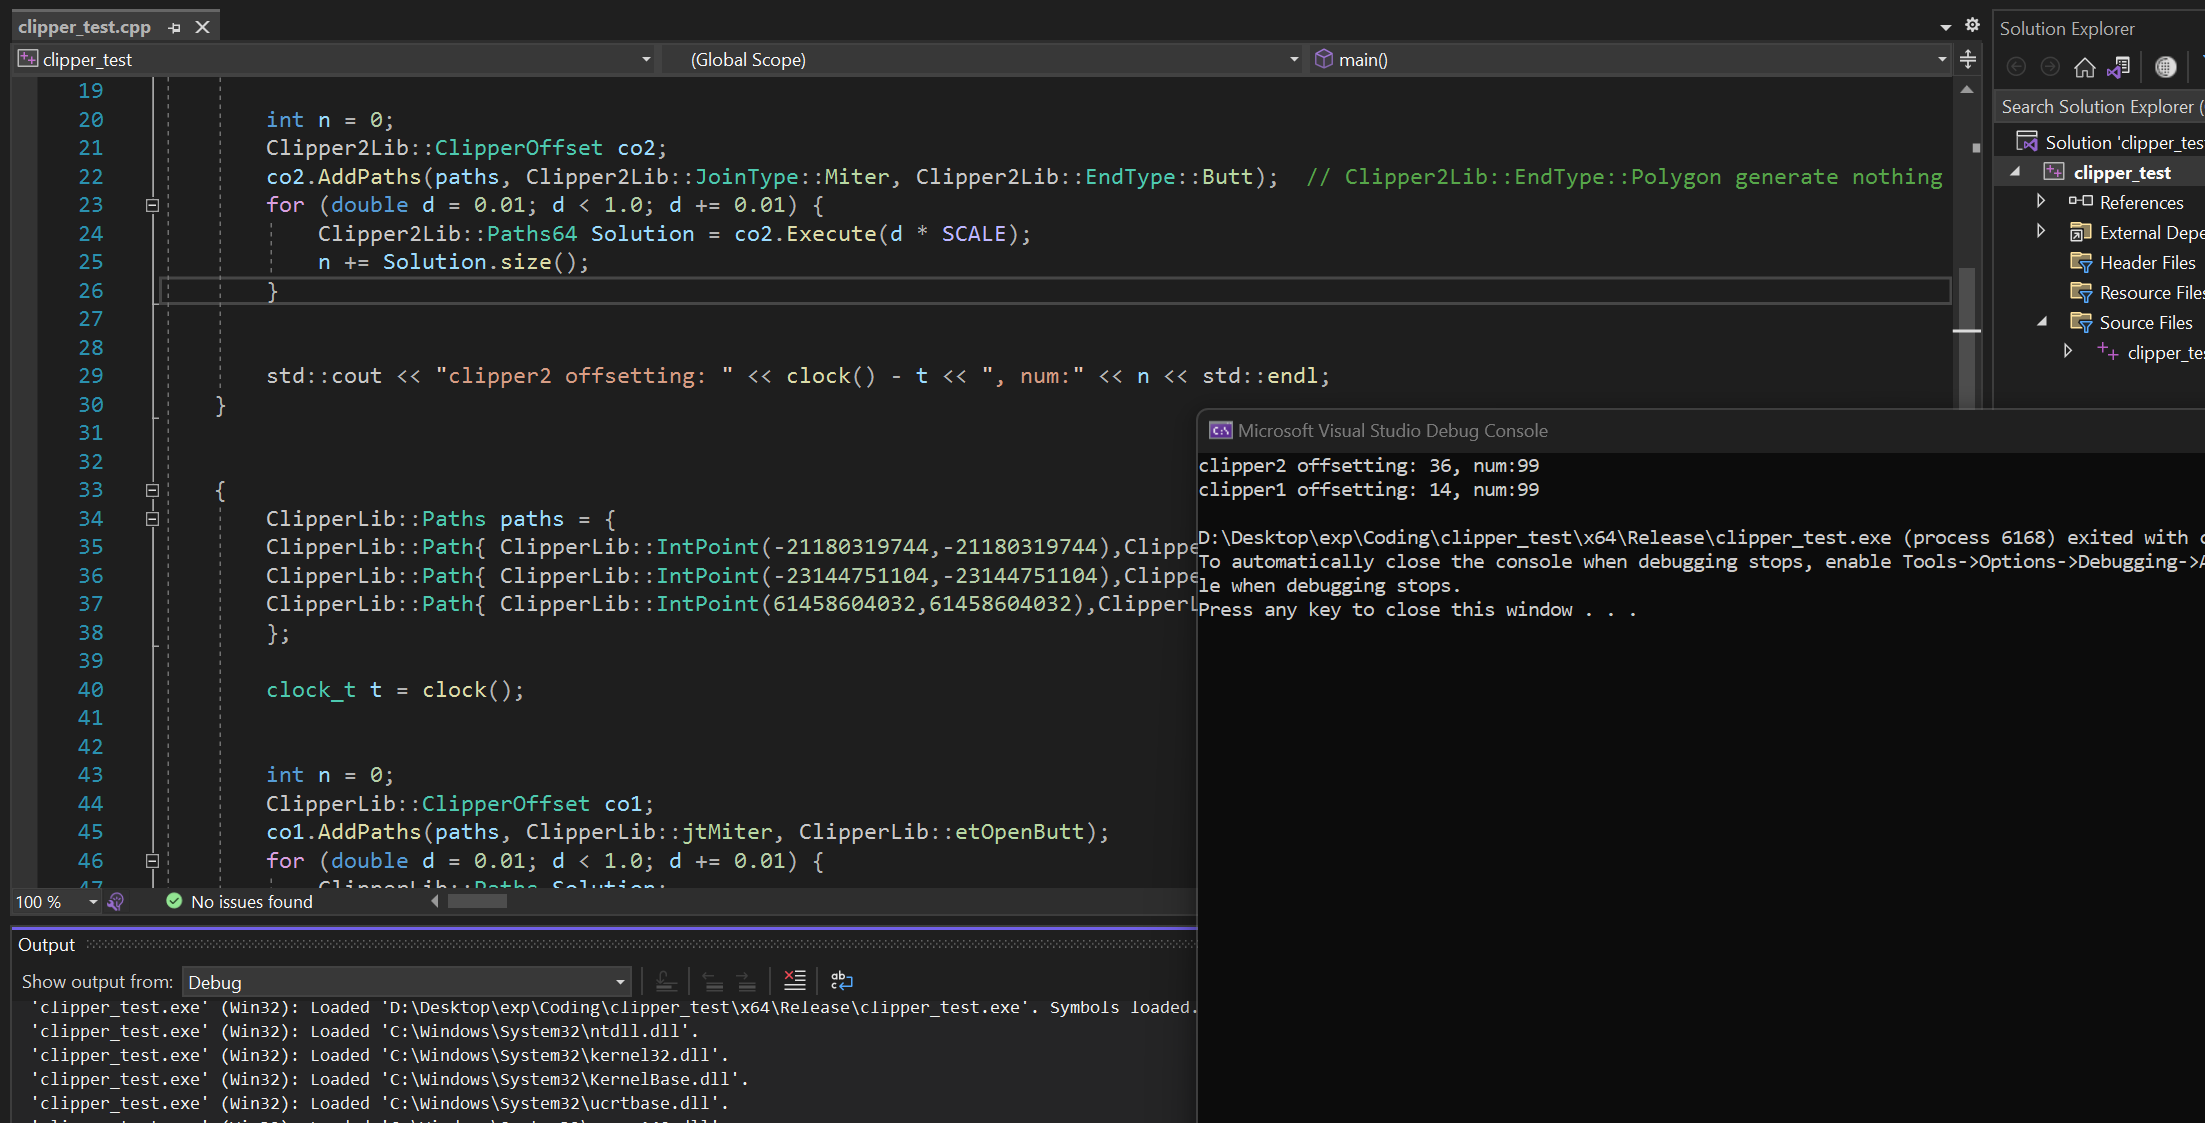This screenshot has height=1123, width=2205.
Task: Collapse the code block at line 33
Action: coord(153,490)
